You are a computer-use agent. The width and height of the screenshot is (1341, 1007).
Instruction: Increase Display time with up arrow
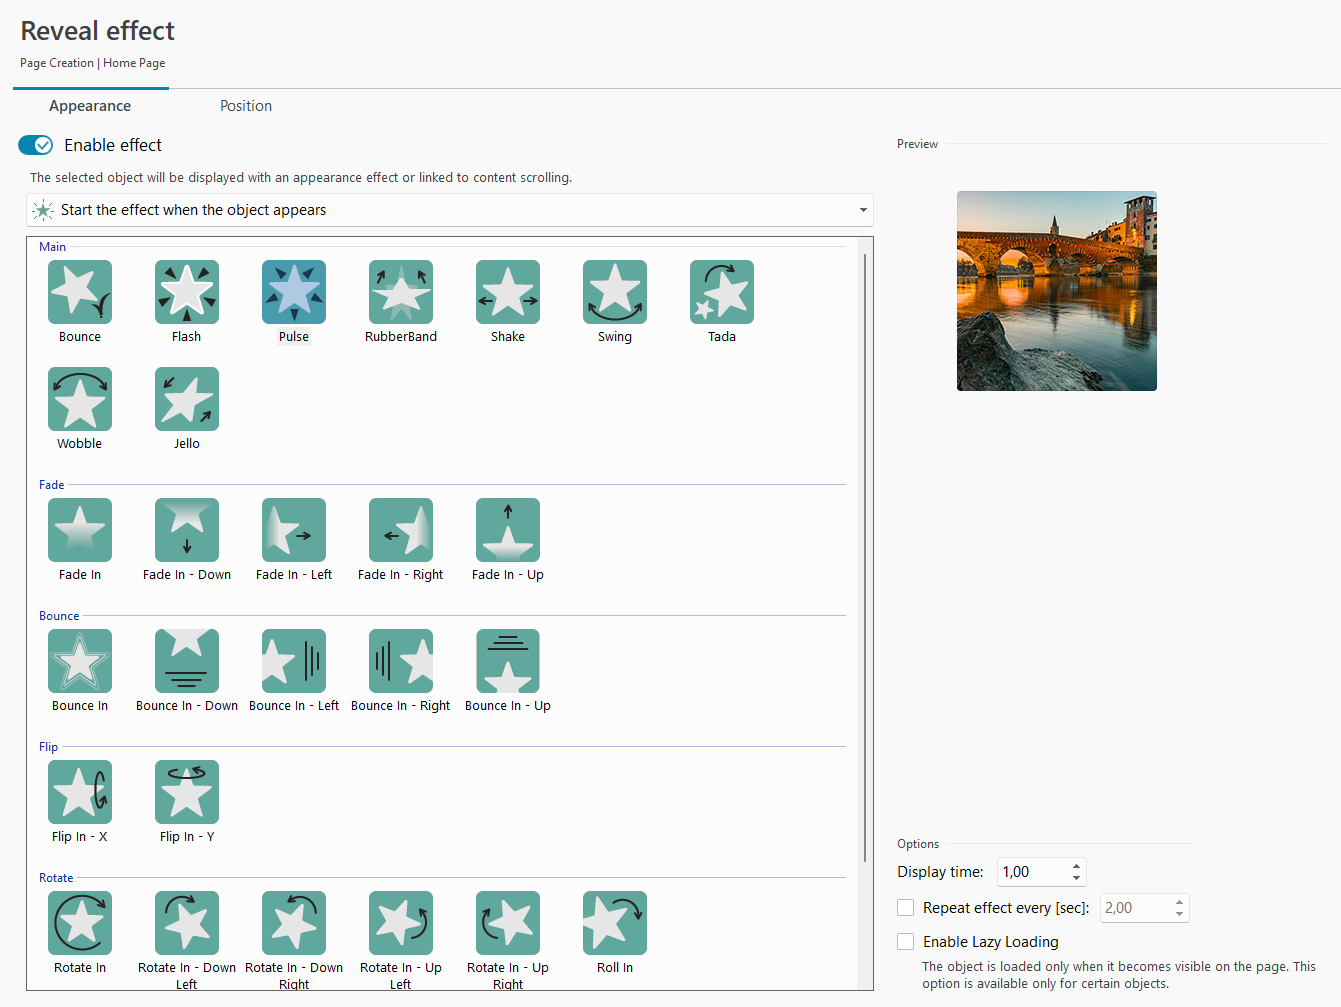coord(1076,866)
